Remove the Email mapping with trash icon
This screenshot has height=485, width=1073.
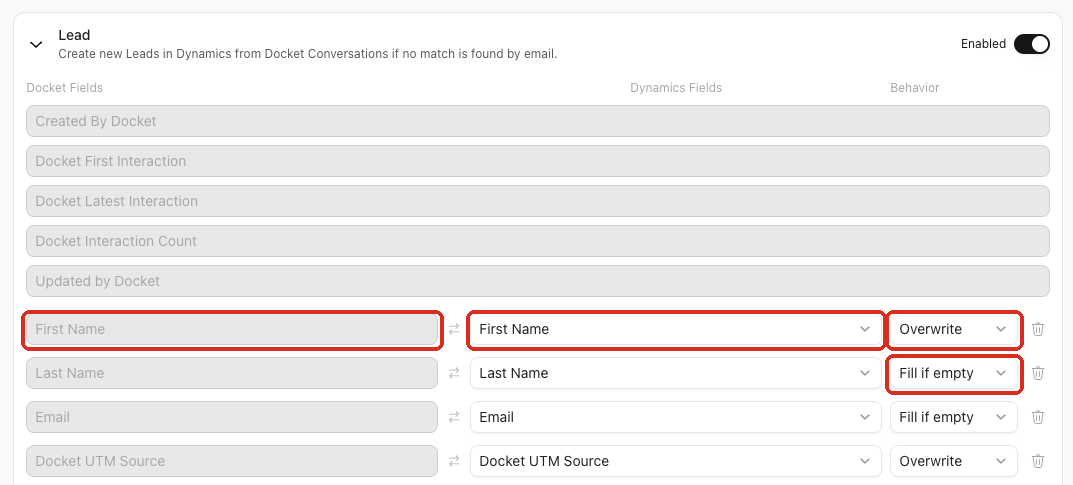pyautogui.click(x=1037, y=417)
